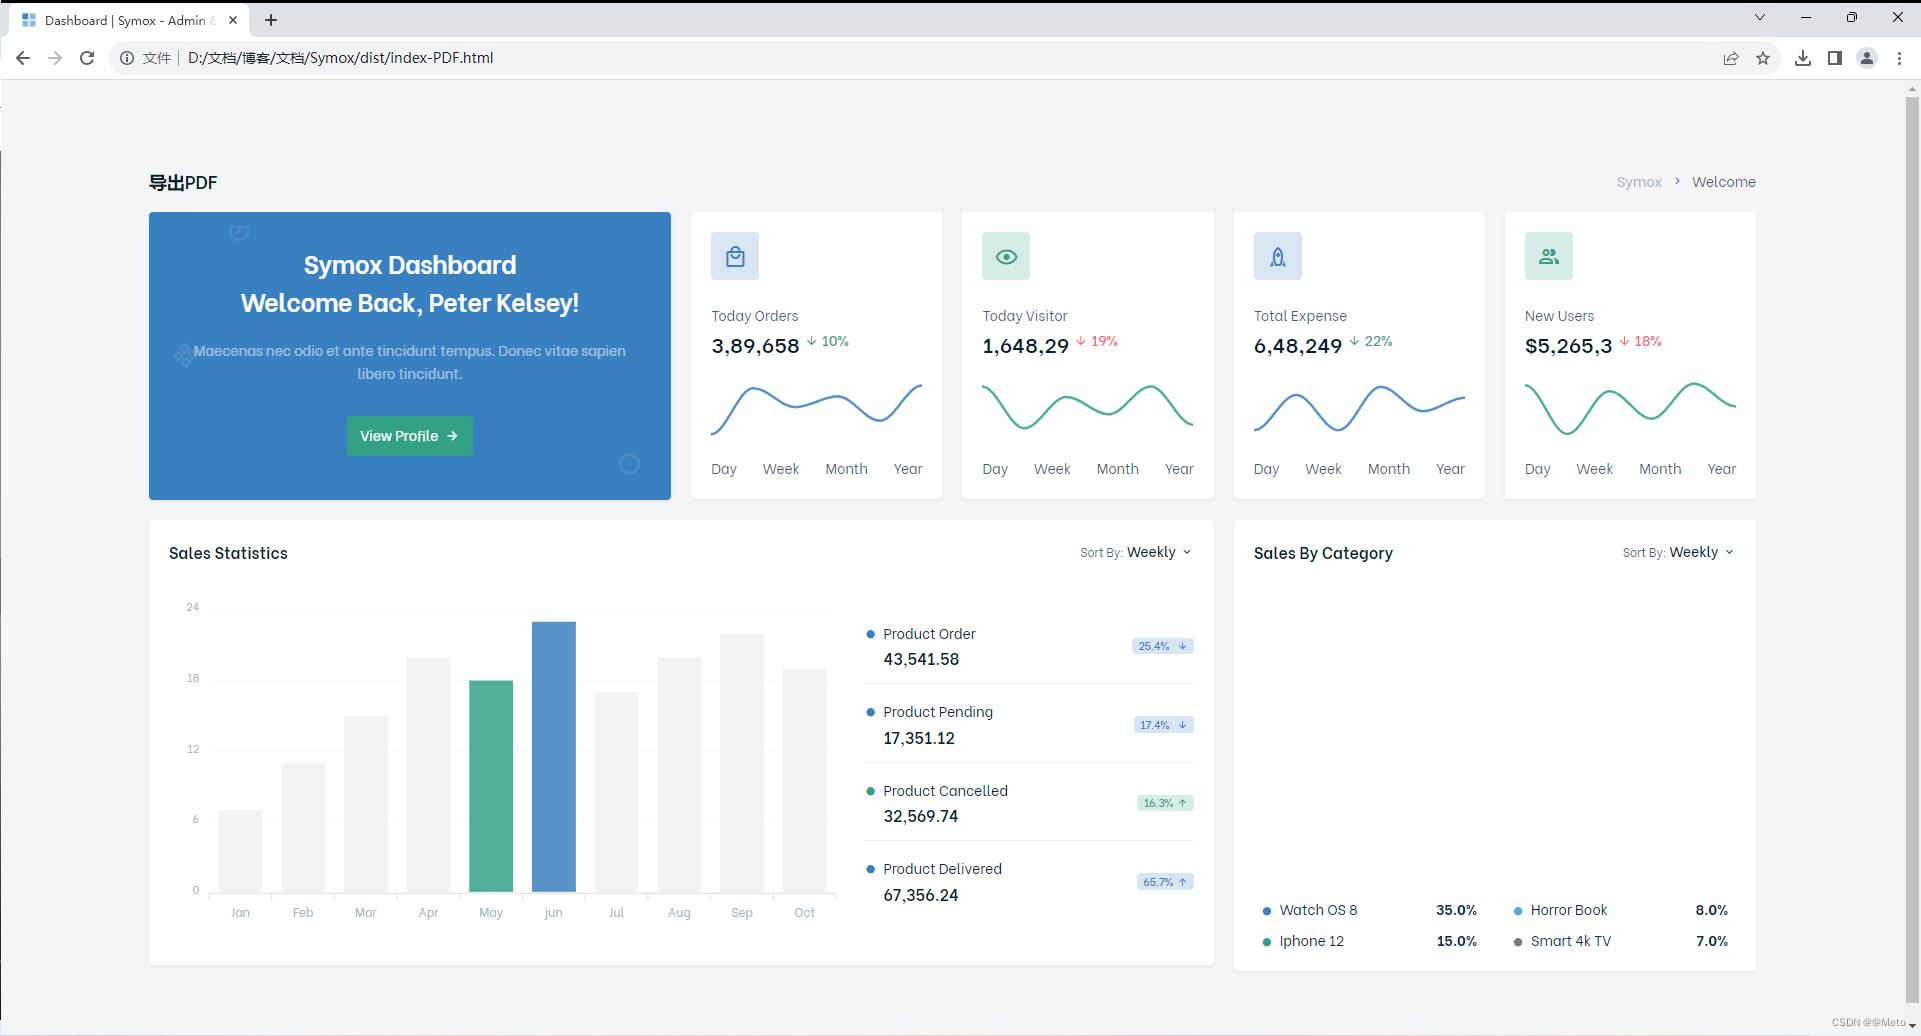Click the Today Orders shopping bag icon
Viewport: 1921px width, 1036px height.
[735, 257]
